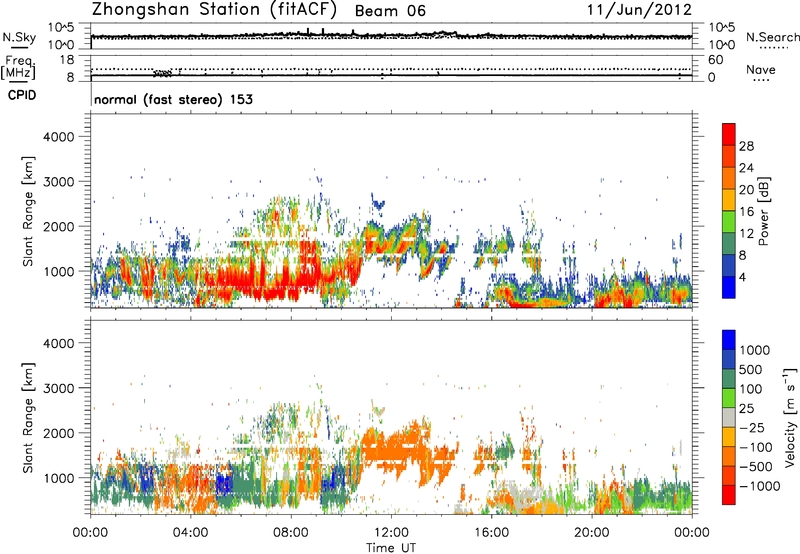
Task: Click power colorbar tick label '28'
Action: click(746, 146)
